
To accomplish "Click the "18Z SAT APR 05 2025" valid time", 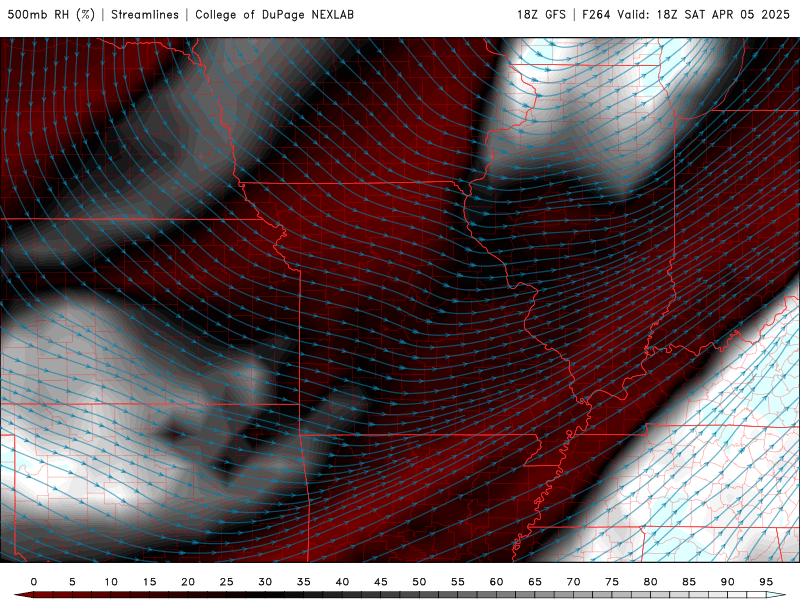I will 723,15.
